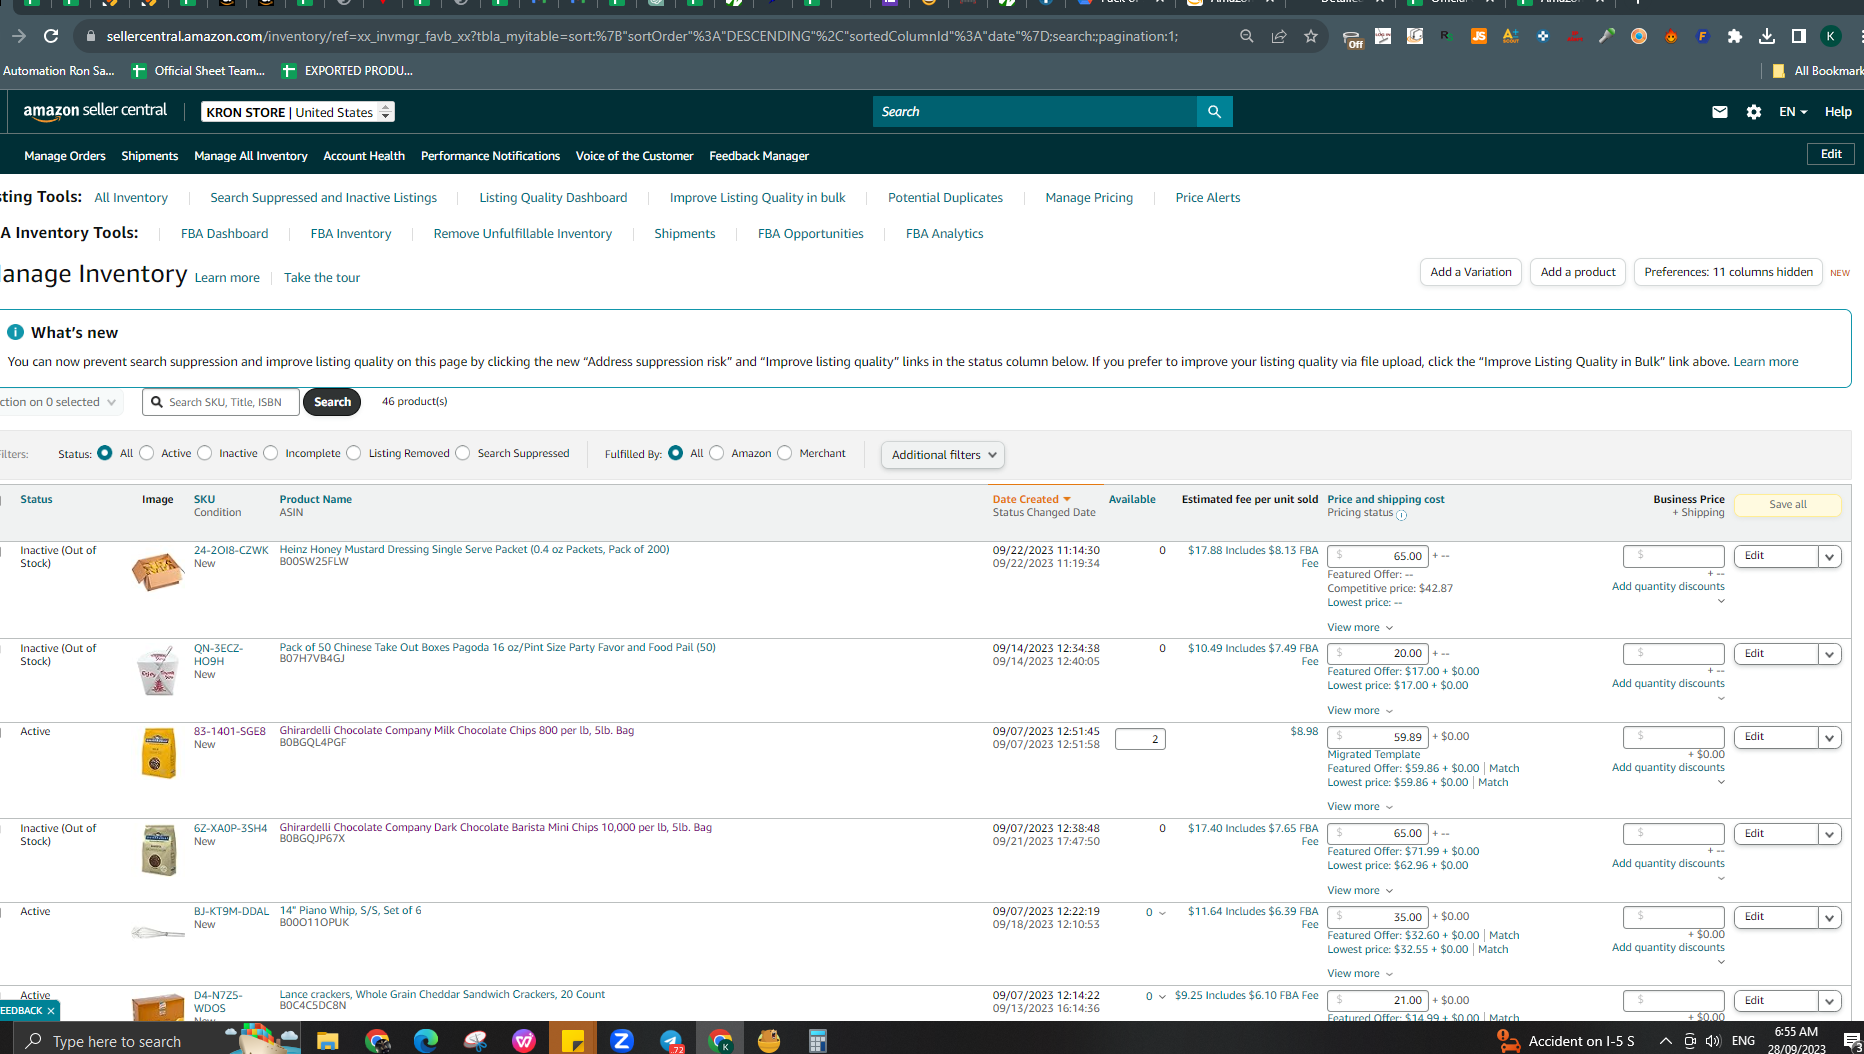Click Match beside Featured Offer $59.86

(x=1504, y=769)
